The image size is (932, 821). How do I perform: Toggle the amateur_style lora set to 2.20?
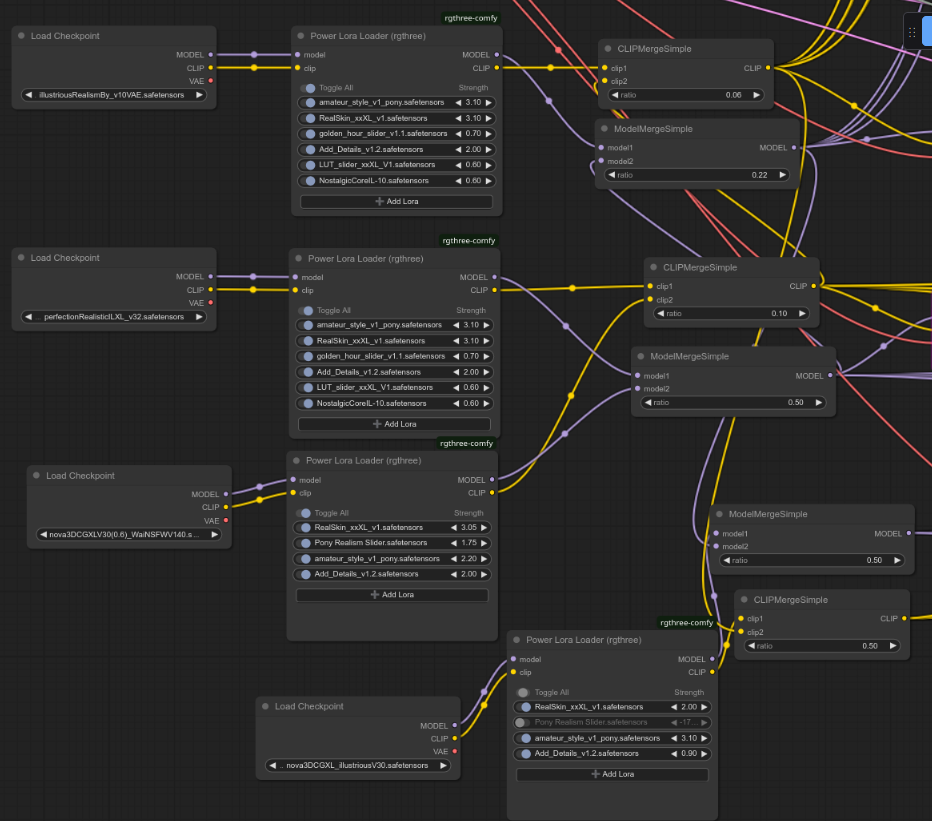(x=304, y=559)
